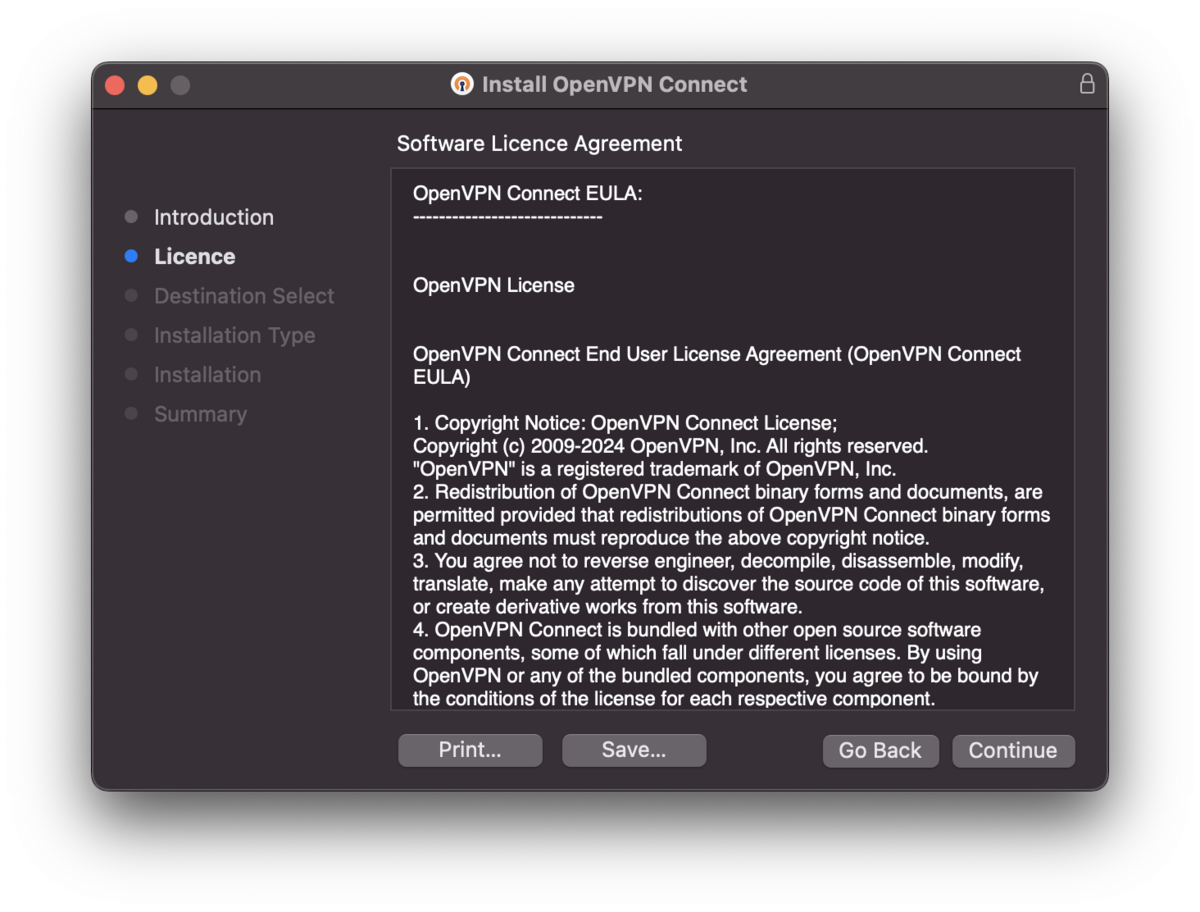
Task: Select the Summary step label
Action: point(200,414)
